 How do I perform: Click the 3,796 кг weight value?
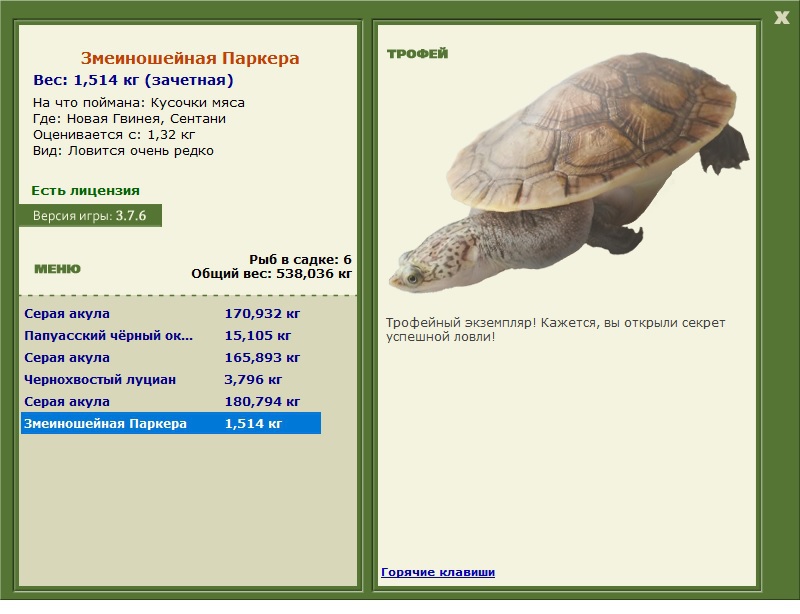click(x=253, y=379)
